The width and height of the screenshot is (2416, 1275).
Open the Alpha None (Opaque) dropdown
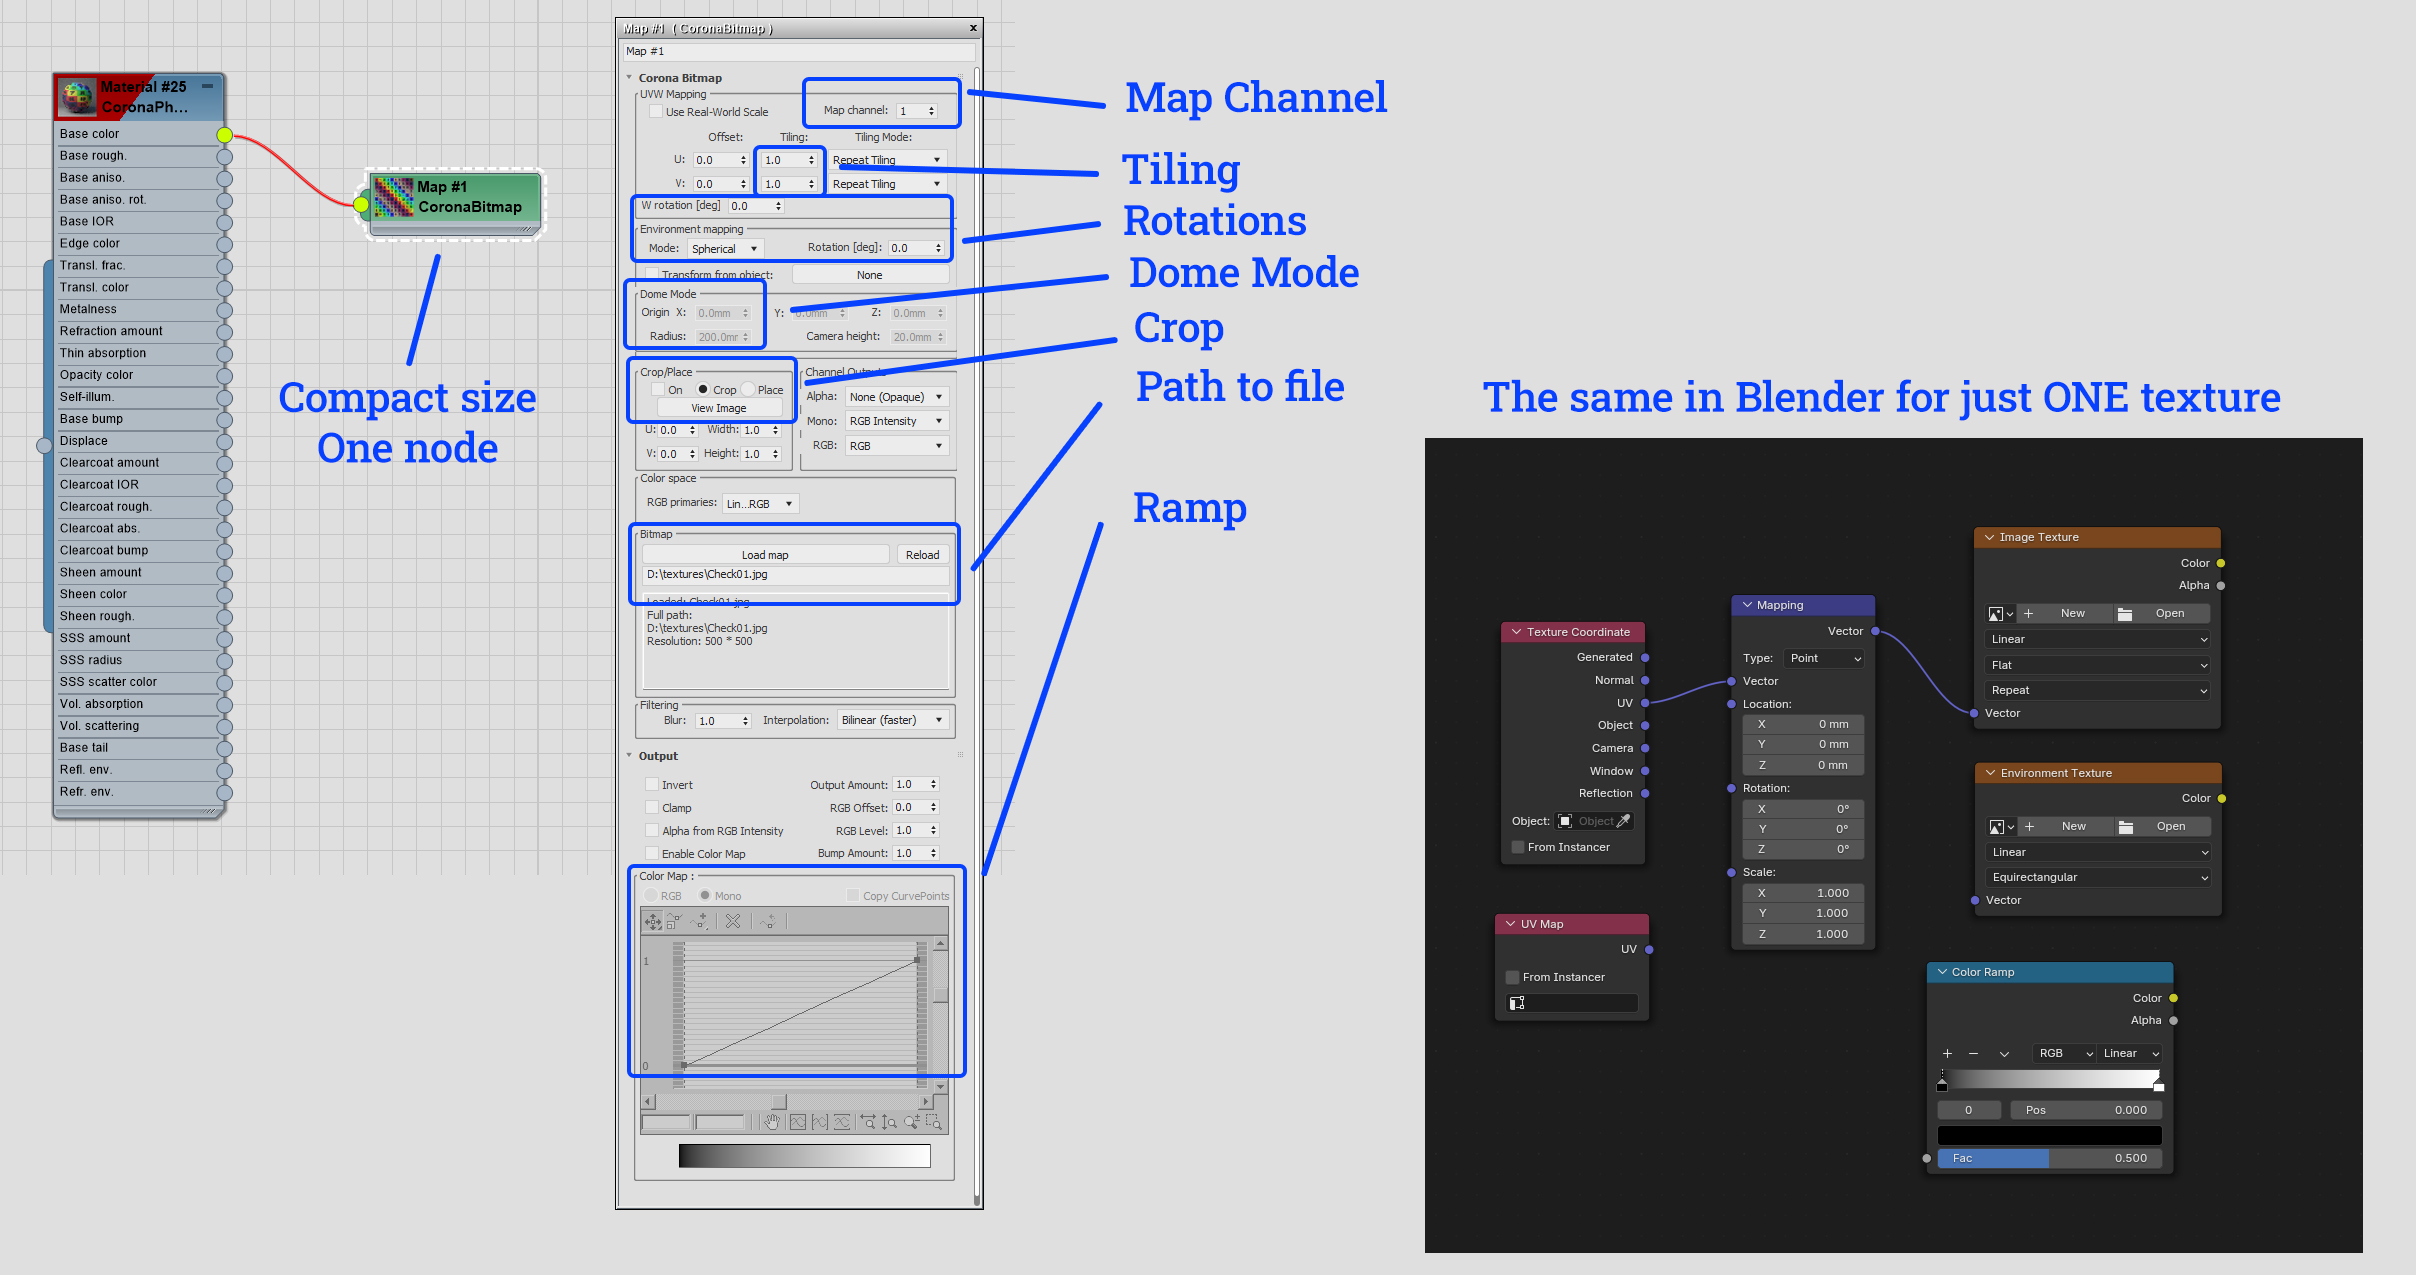click(x=896, y=397)
